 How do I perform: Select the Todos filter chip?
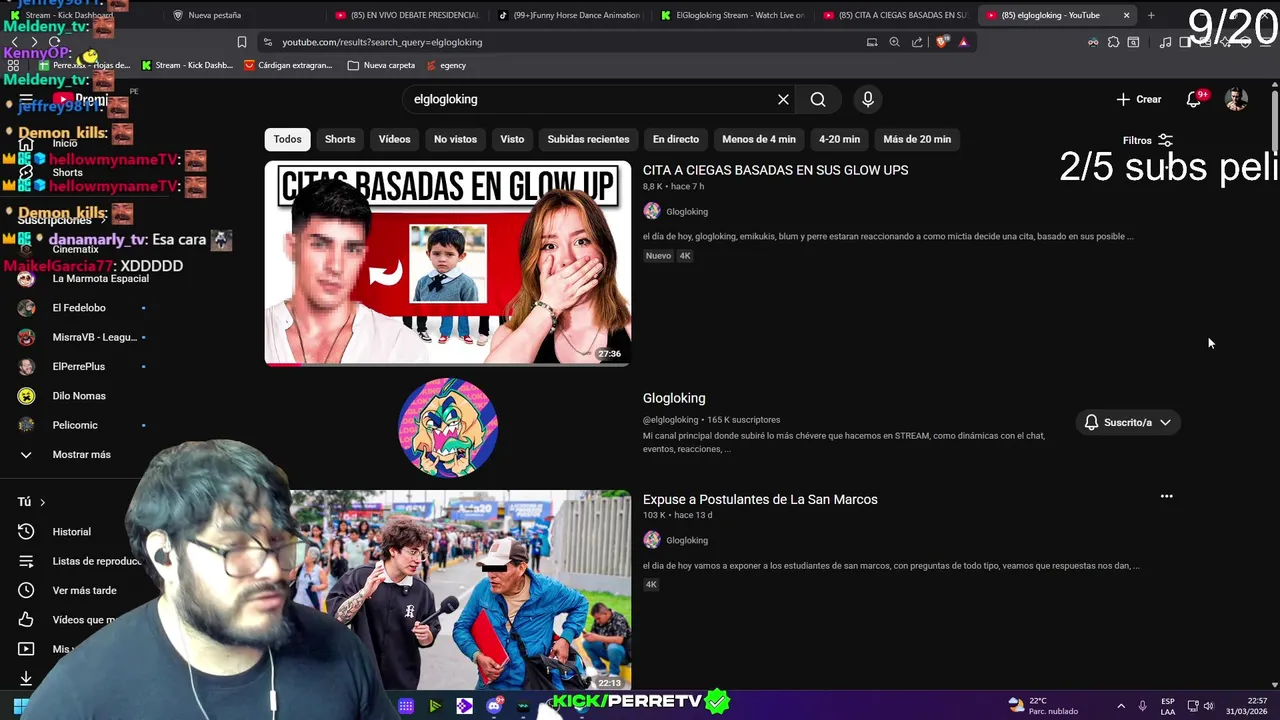pyautogui.click(x=287, y=139)
